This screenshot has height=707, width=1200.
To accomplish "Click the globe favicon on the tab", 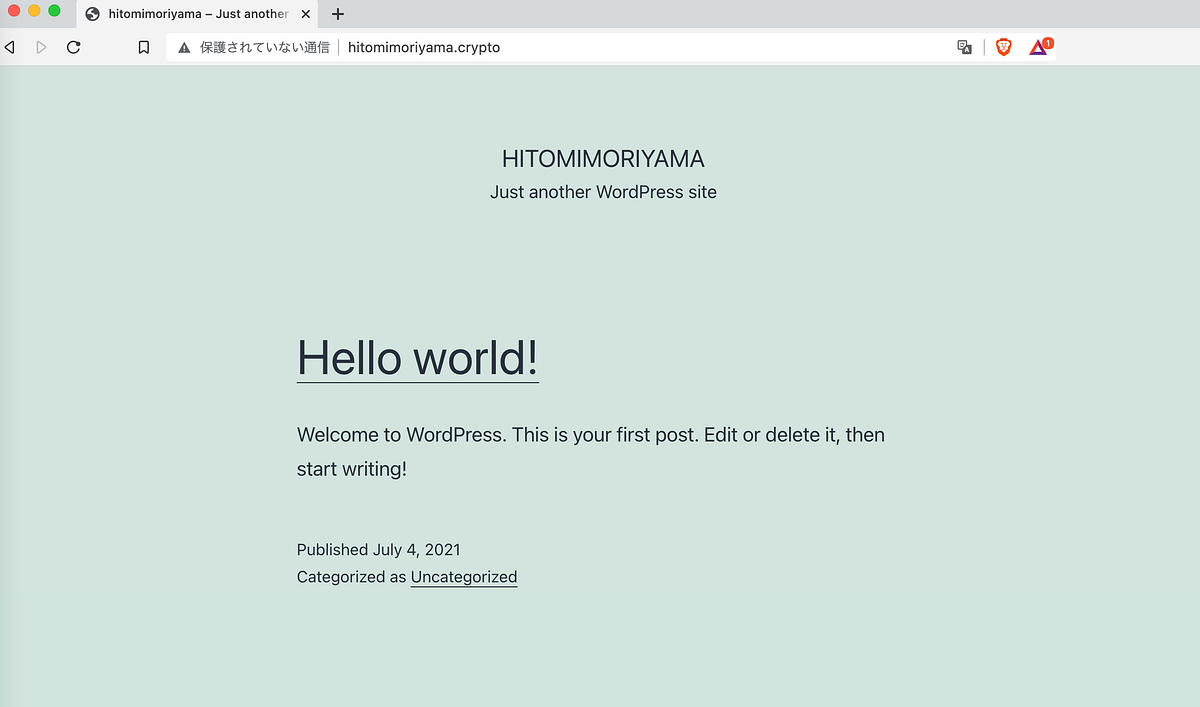I will 93,14.
